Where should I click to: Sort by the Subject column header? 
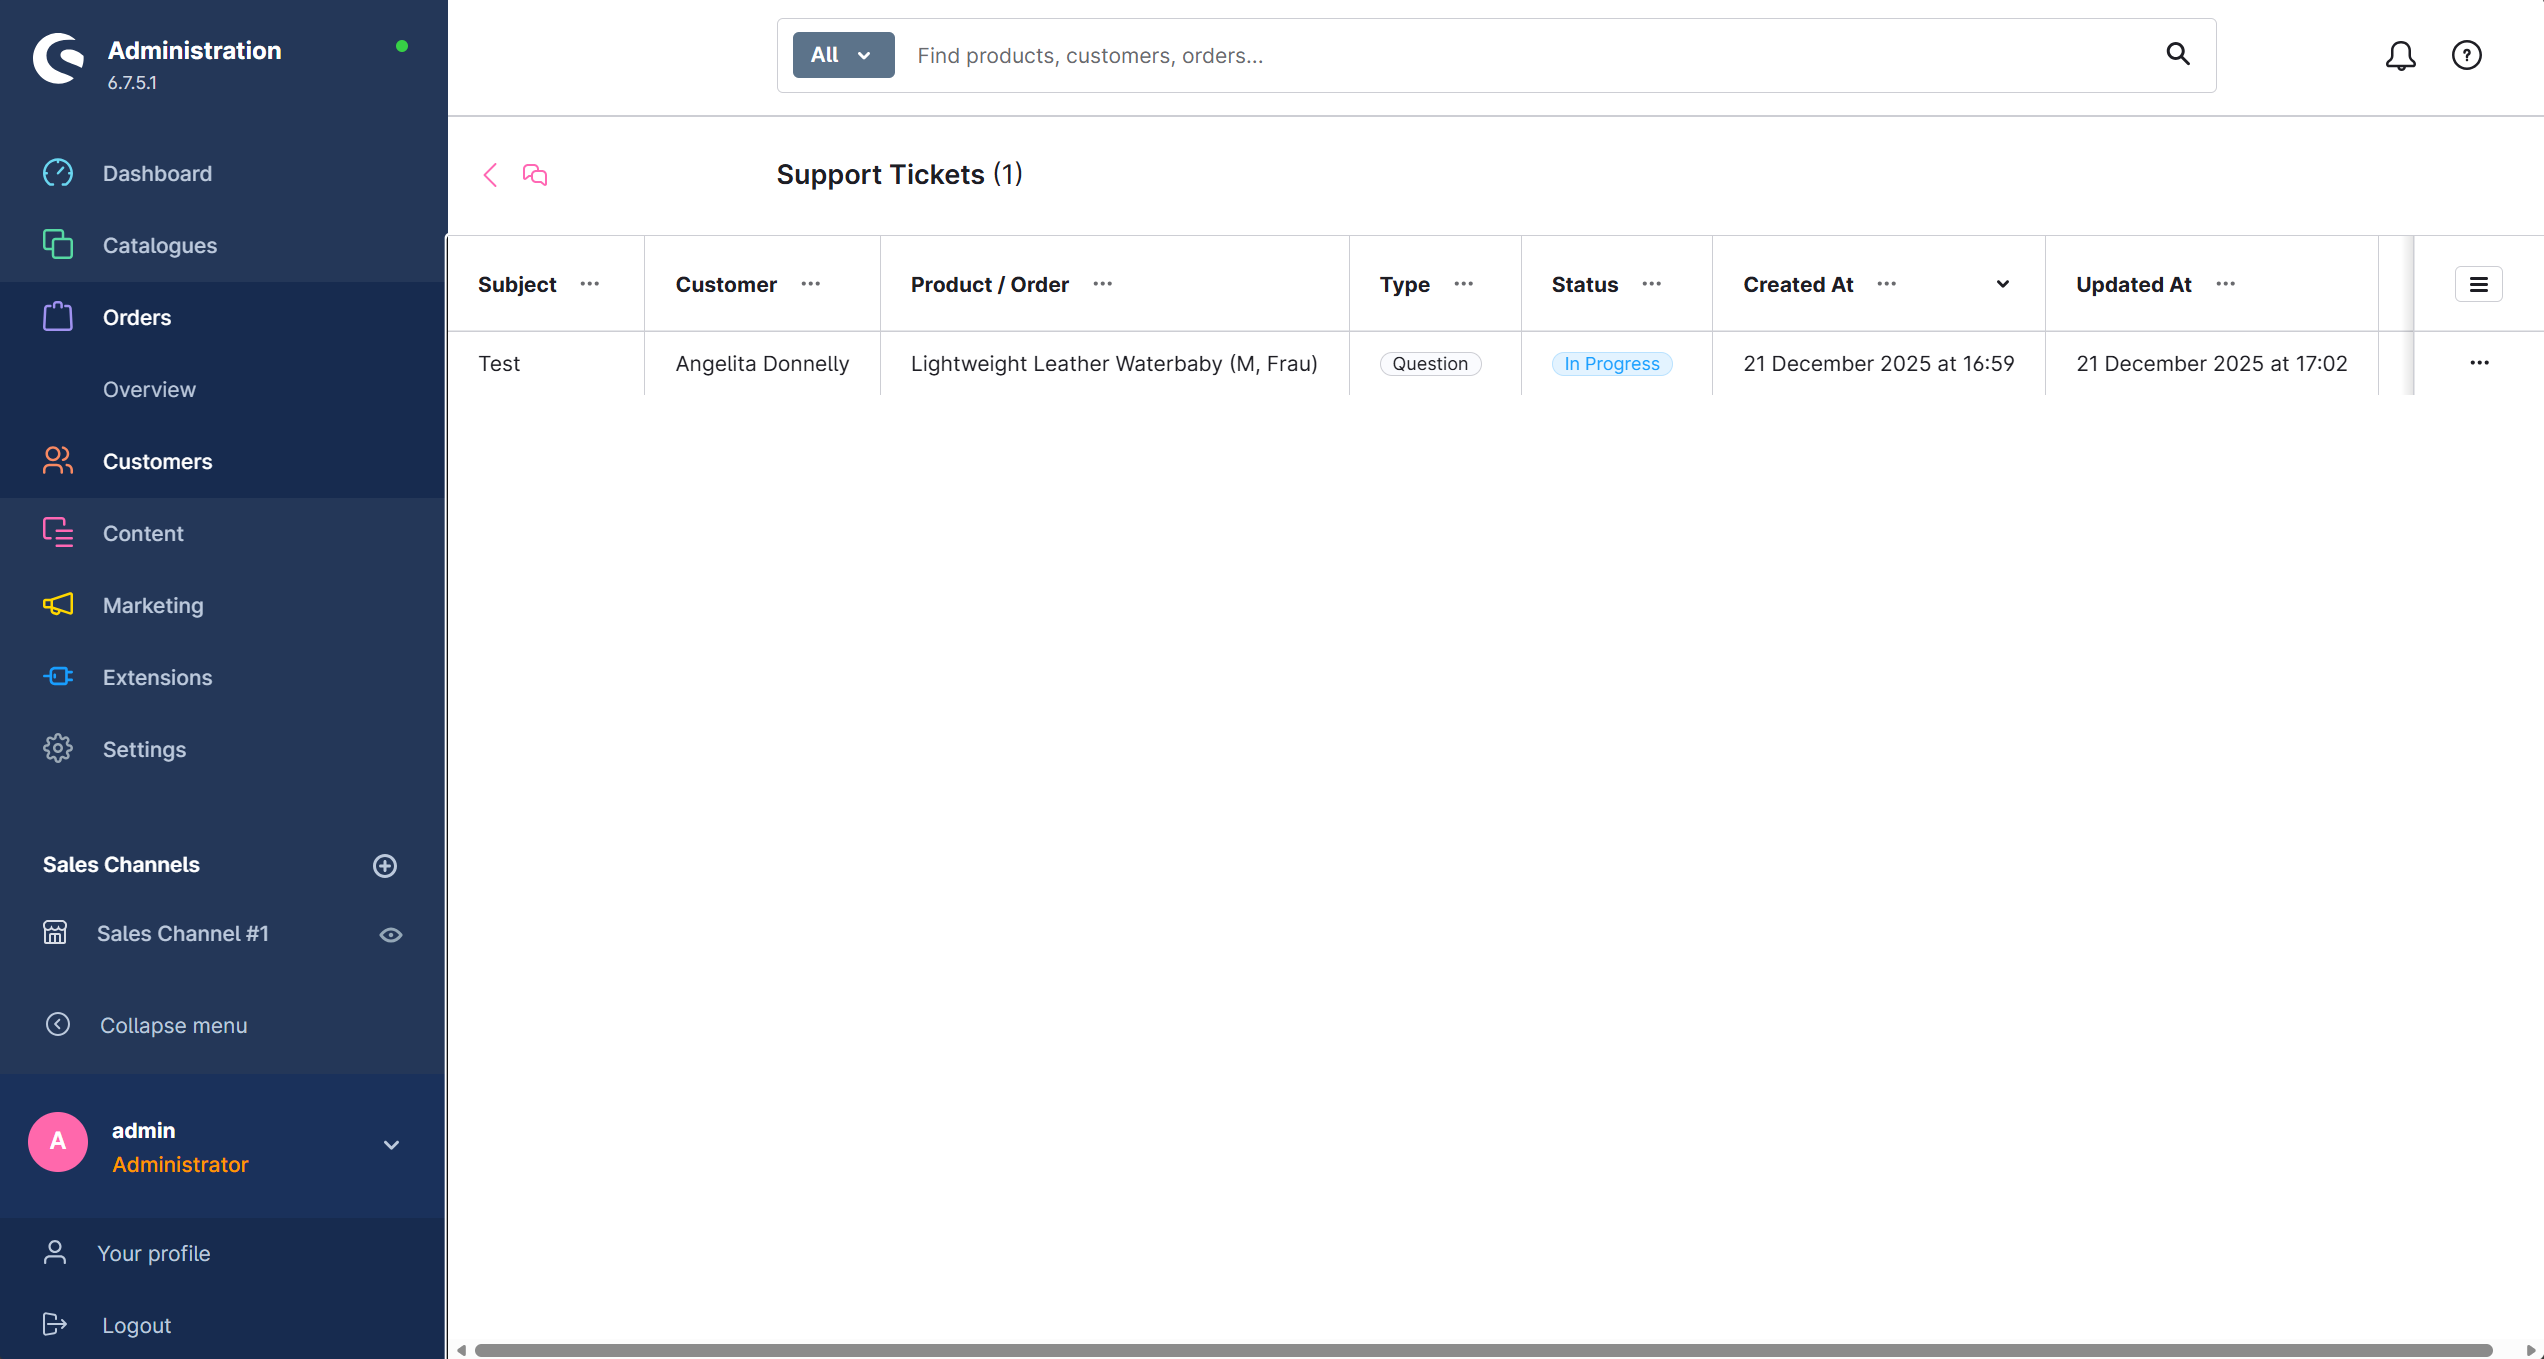tap(517, 284)
